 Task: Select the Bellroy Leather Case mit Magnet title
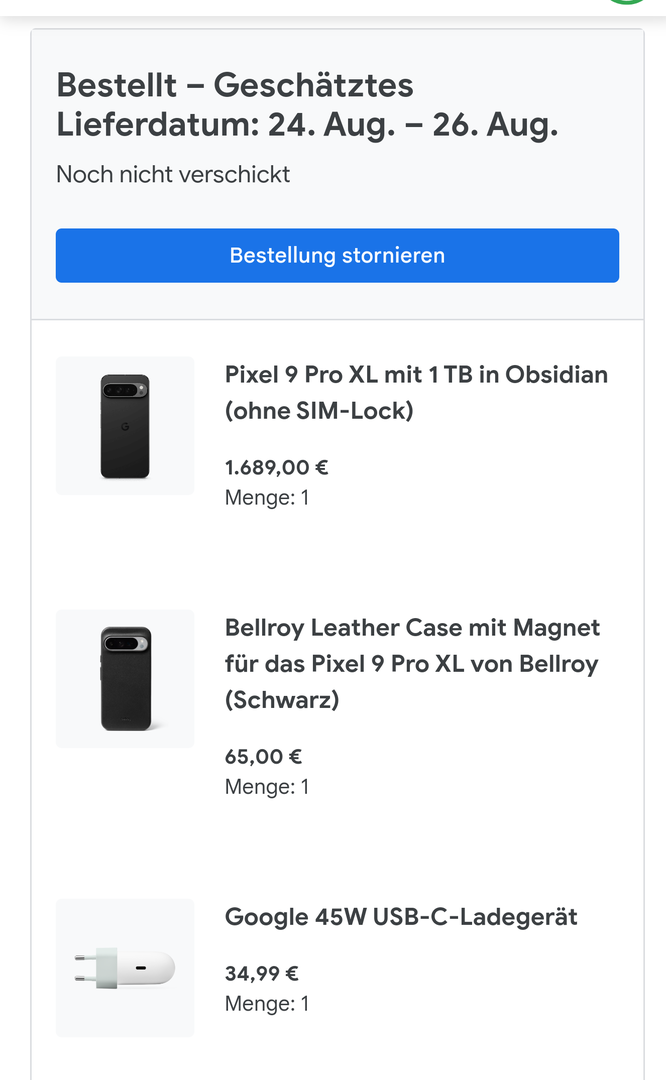pos(412,663)
